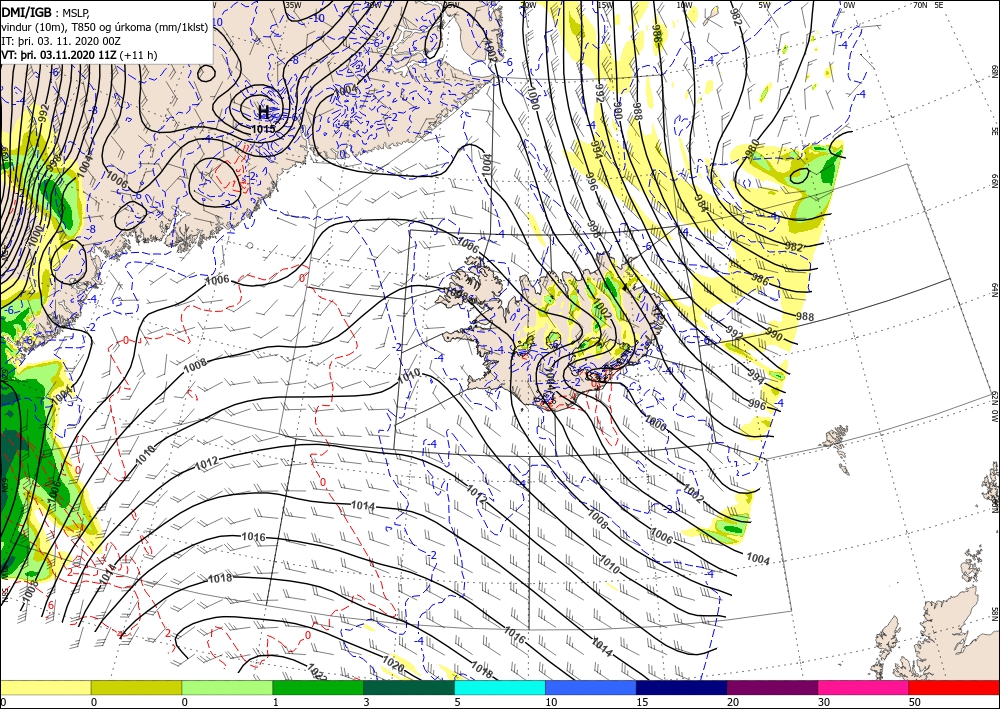Click the 'vindur (10m), T850 og úrkoma' line
Image resolution: width=1000 pixels, height=709 pixels.
point(104,26)
